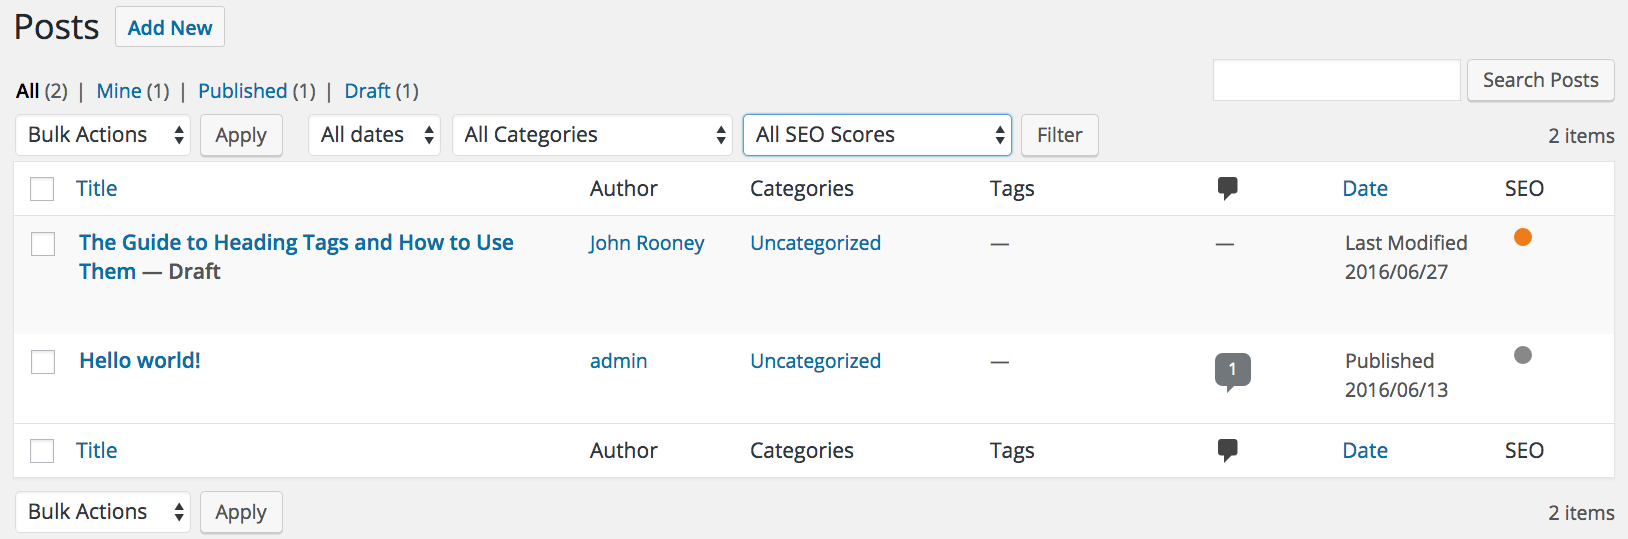
Task: Open the comment count bubble for Hello world!
Action: tap(1232, 370)
